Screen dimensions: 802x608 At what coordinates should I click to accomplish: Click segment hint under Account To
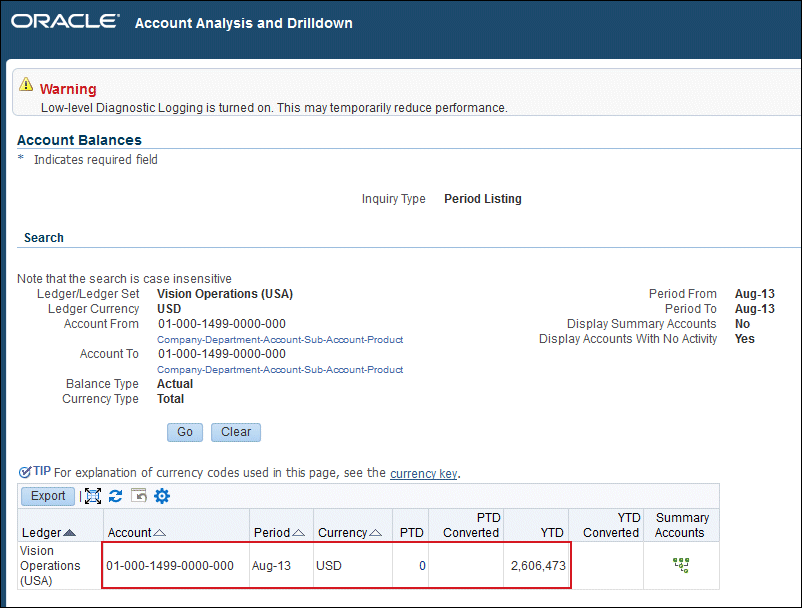pyautogui.click(x=280, y=370)
